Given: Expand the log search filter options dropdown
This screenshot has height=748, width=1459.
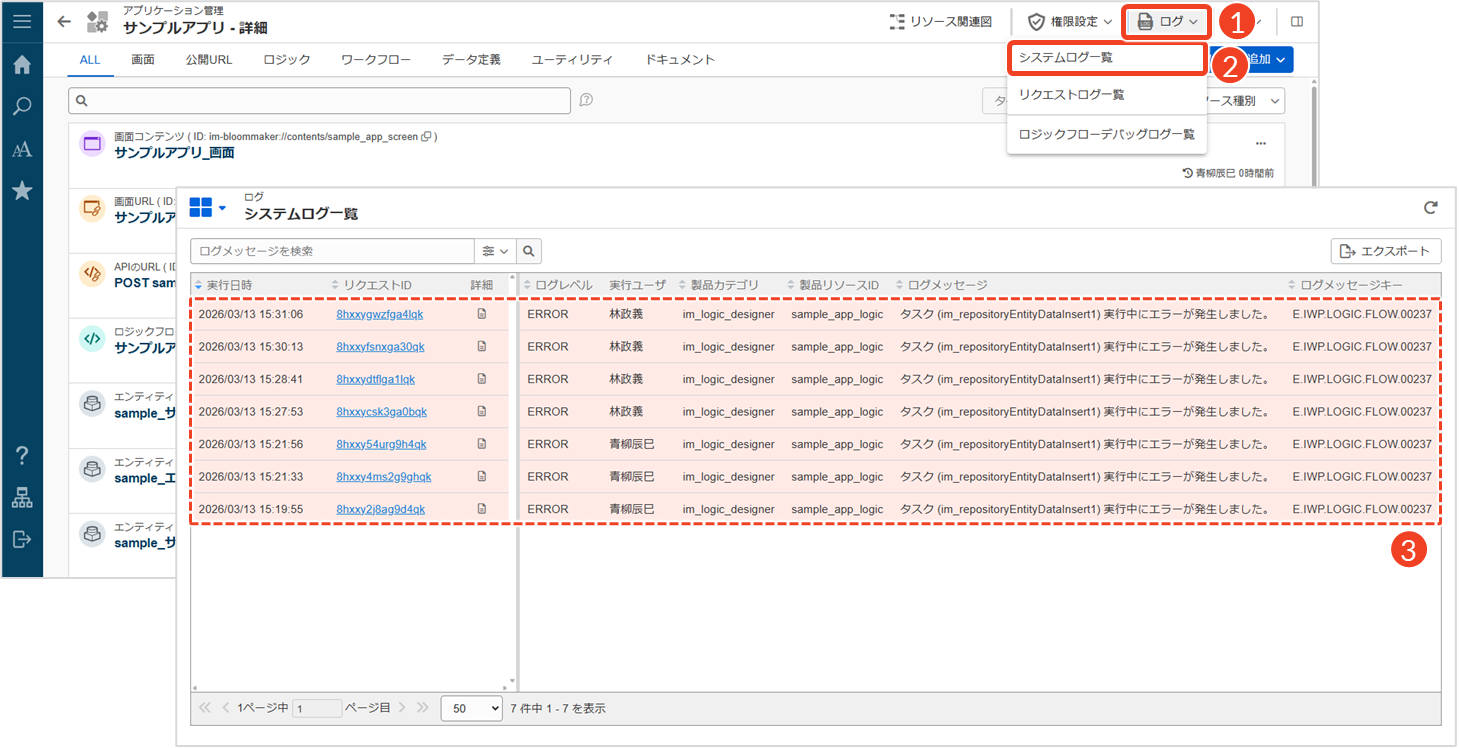Looking at the screenshot, I should (495, 251).
